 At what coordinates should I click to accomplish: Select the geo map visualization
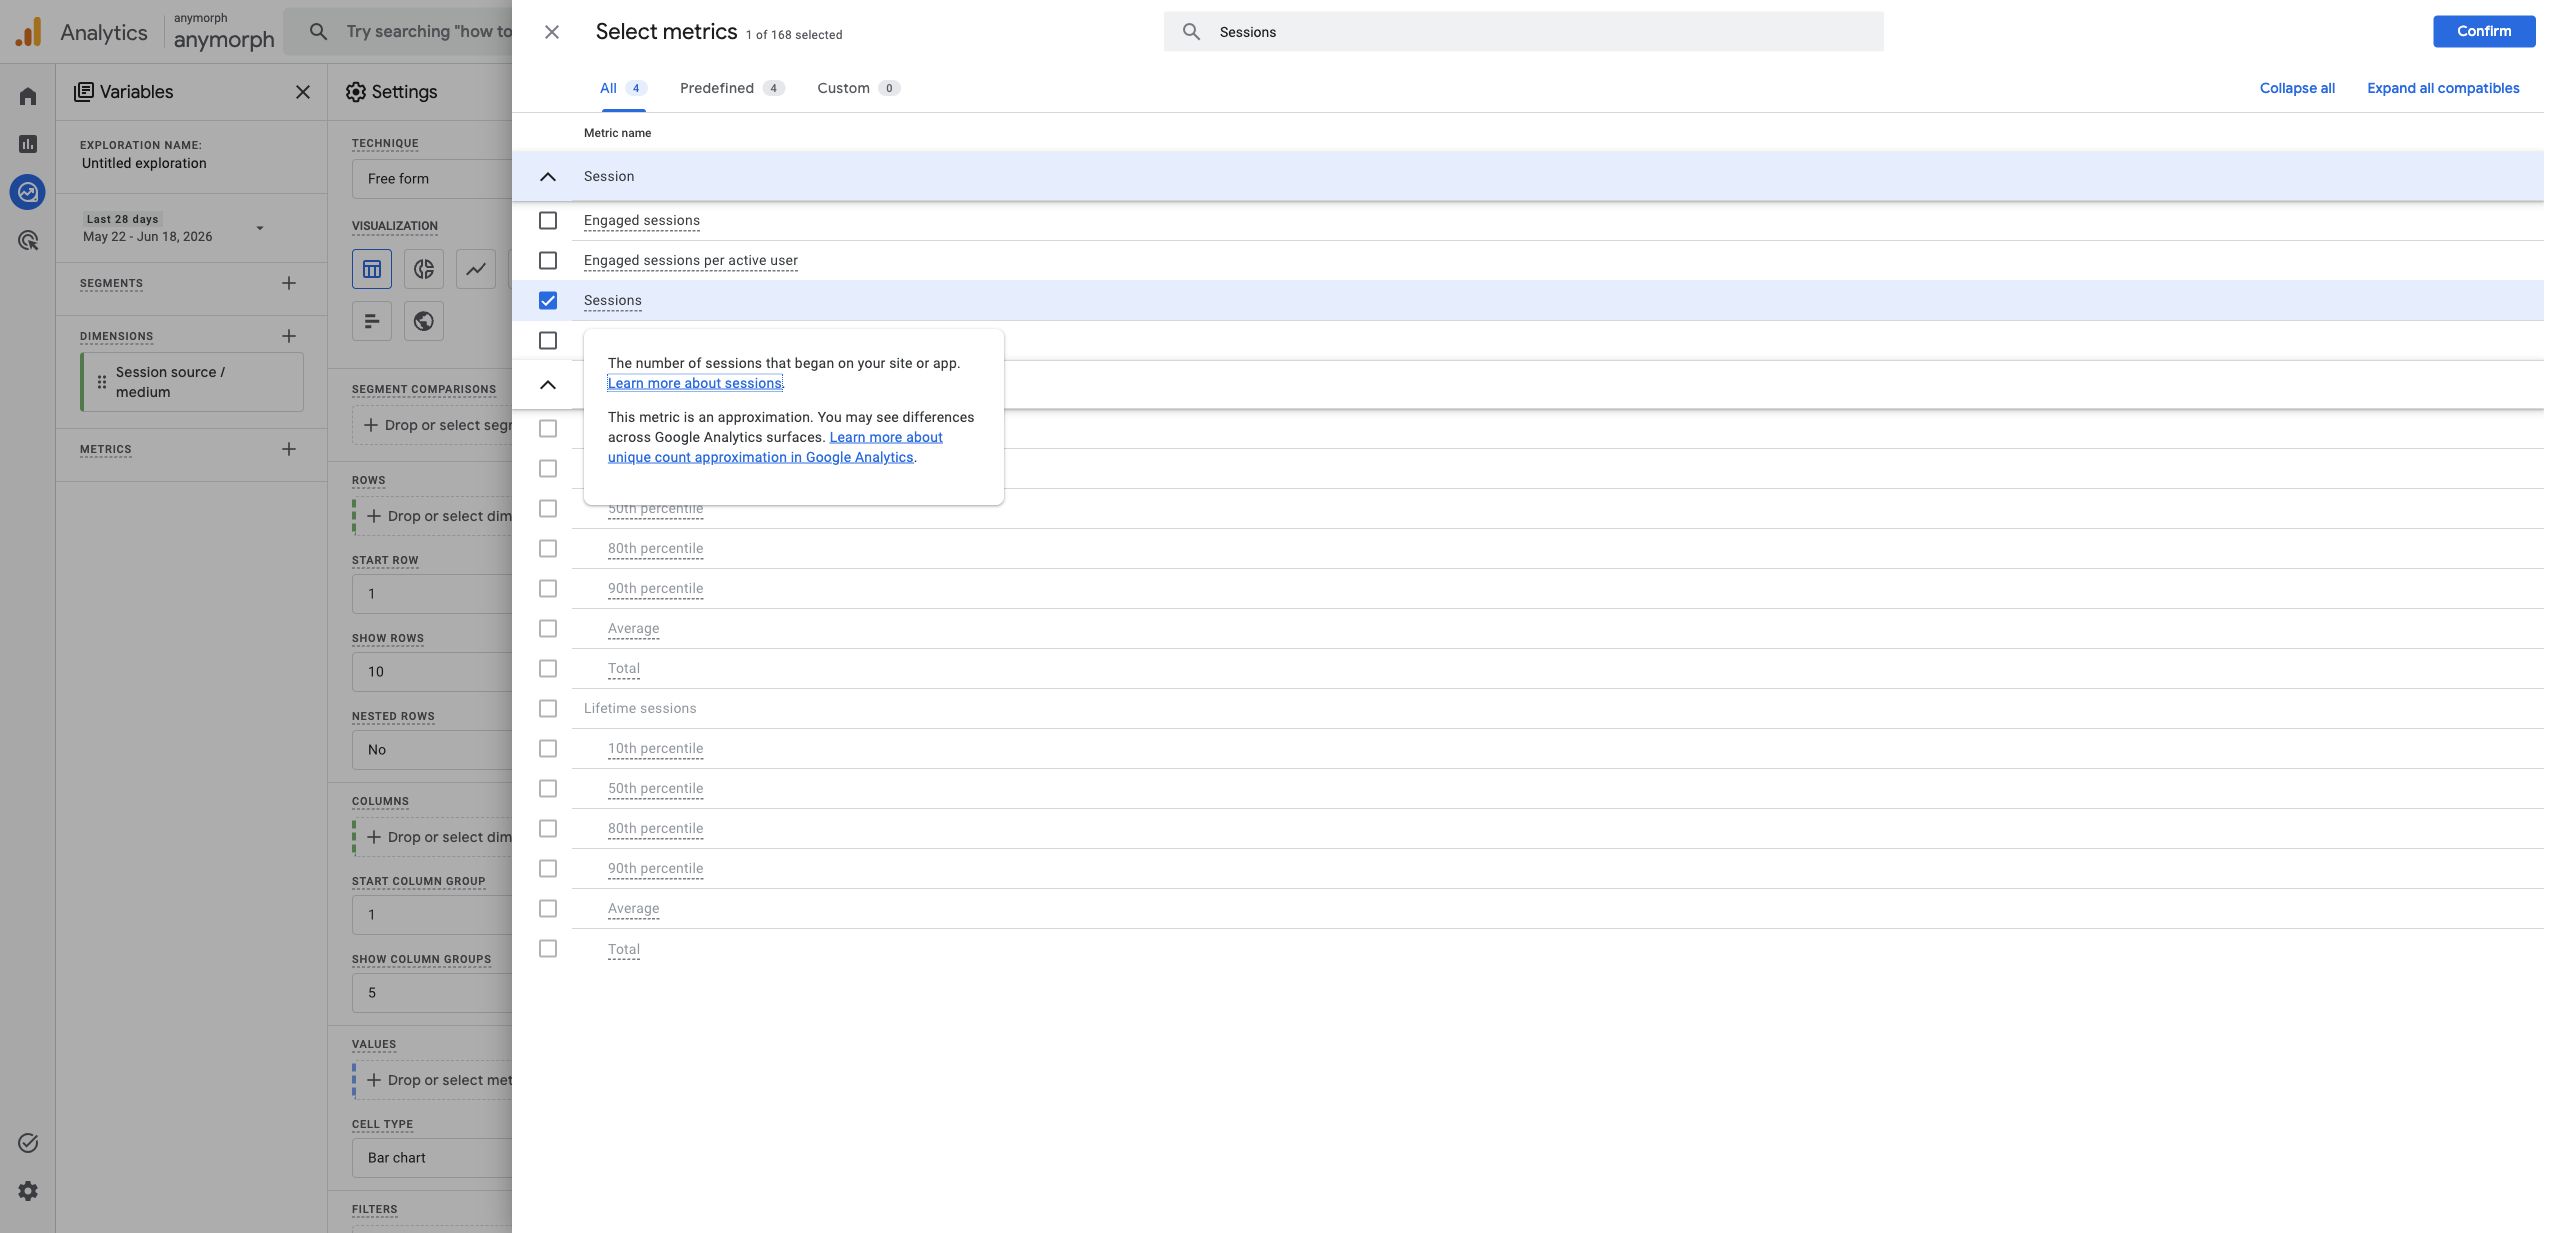click(x=424, y=321)
